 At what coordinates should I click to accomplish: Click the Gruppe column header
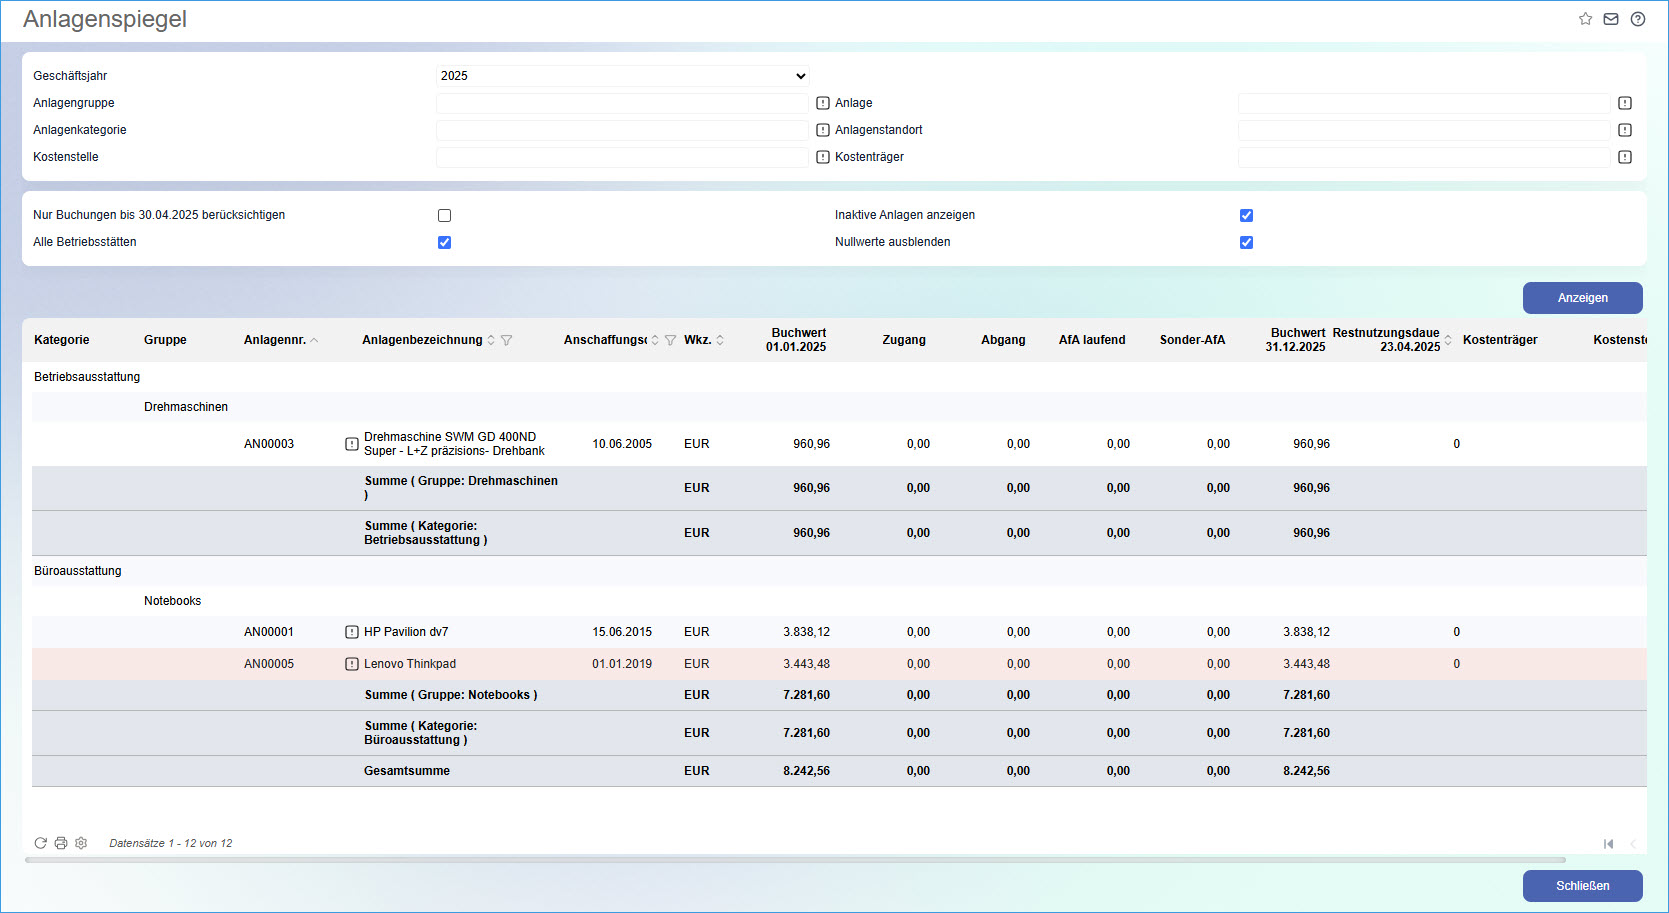click(165, 340)
